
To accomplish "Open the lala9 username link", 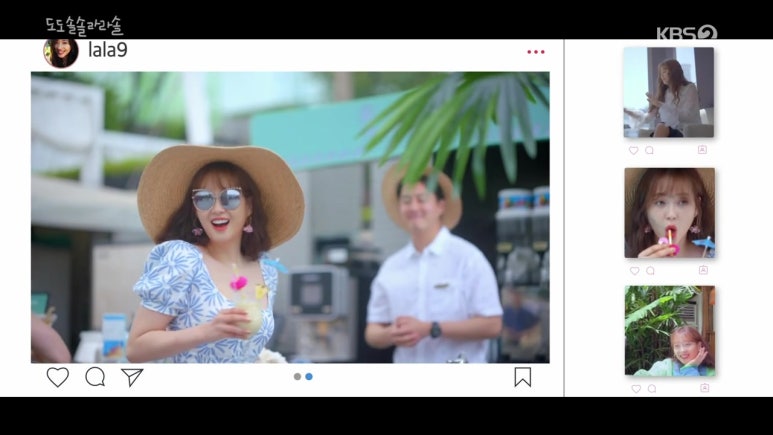I will 108,50.
